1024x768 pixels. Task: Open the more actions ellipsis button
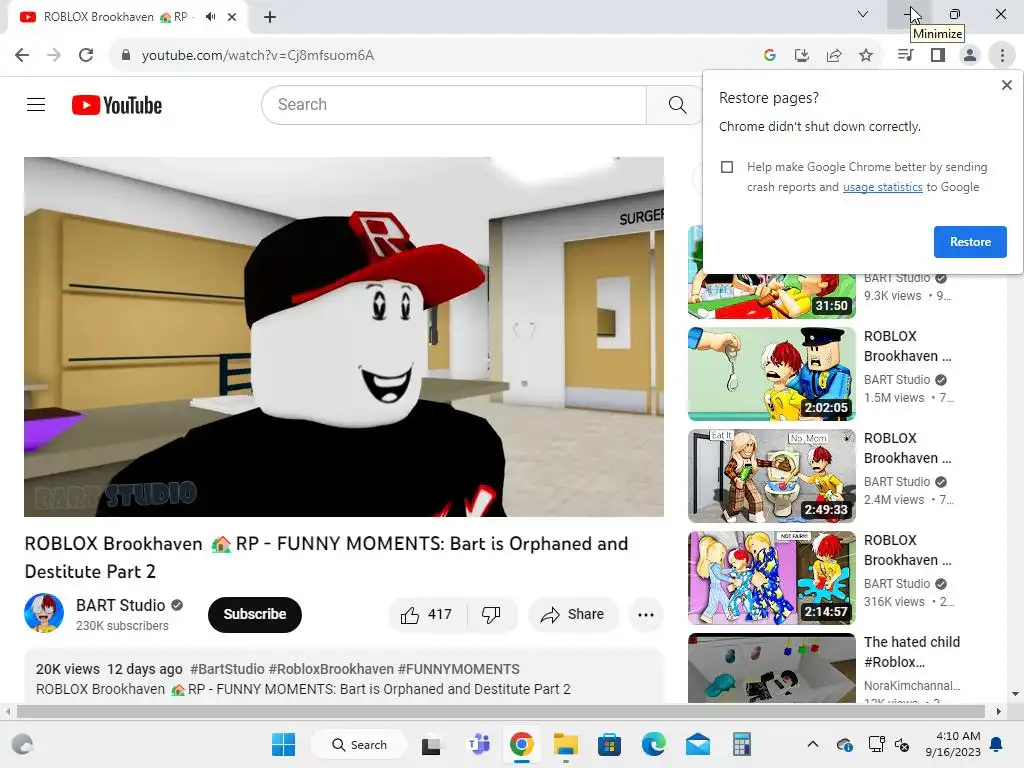pos(645,615)
